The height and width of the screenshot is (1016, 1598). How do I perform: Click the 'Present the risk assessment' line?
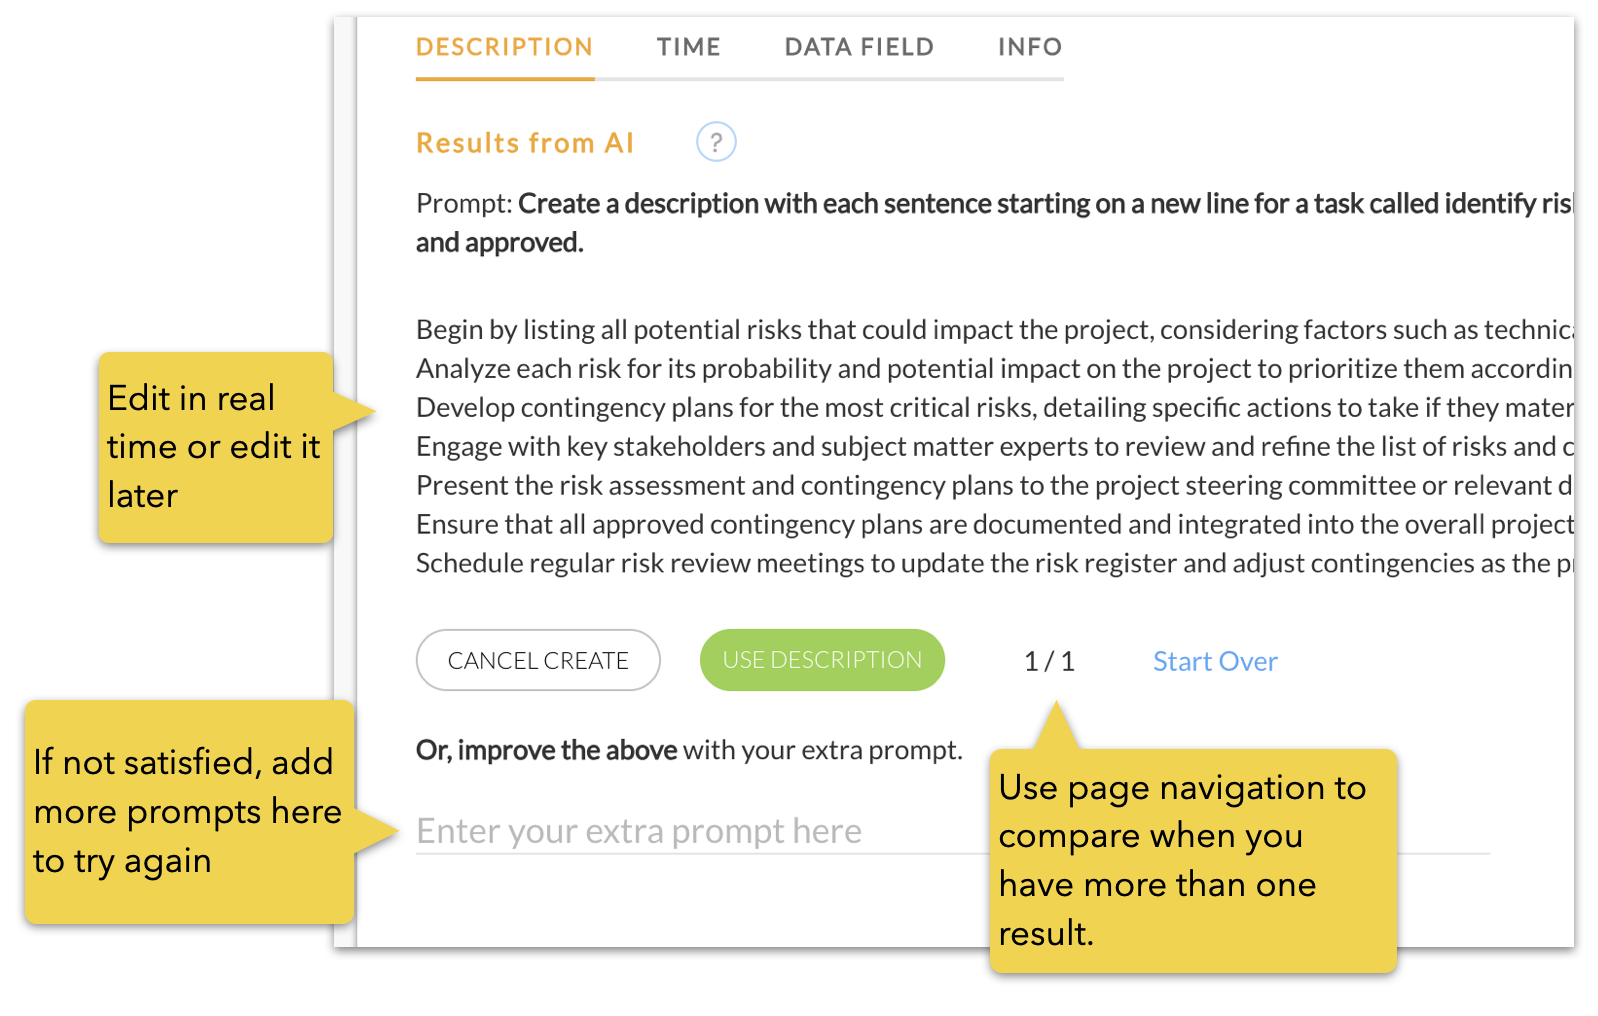pos(995,486)
